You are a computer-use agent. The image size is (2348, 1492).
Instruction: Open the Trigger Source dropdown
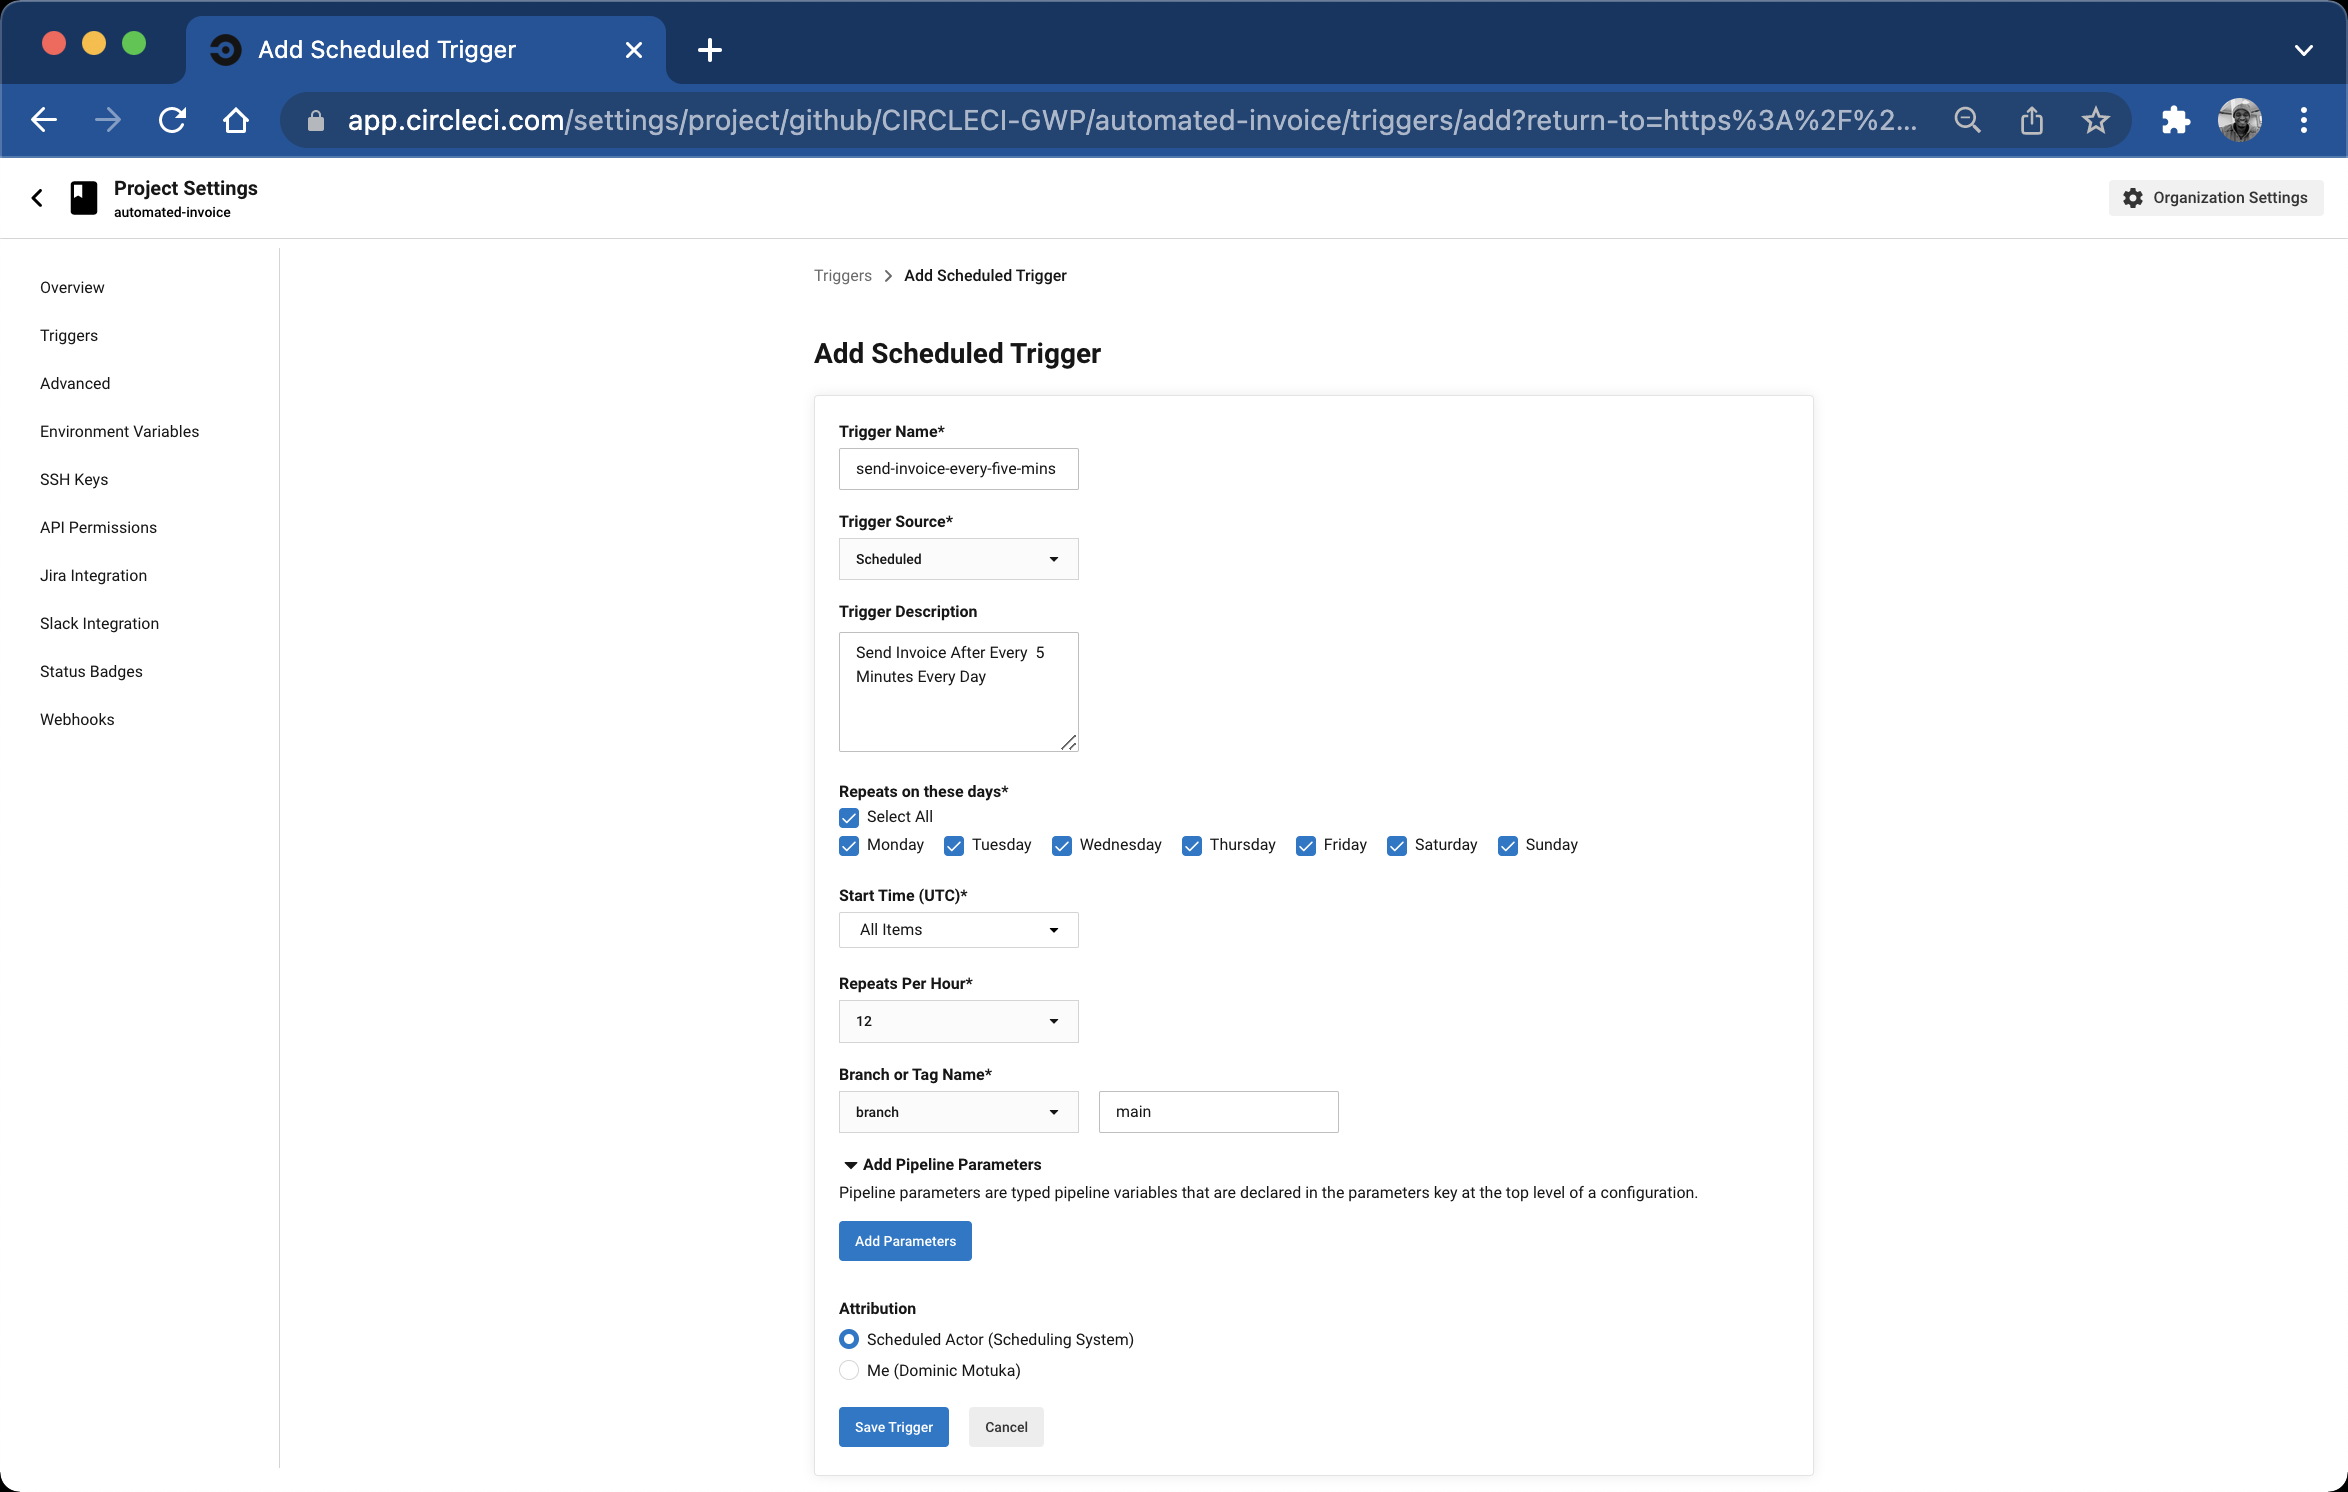pyautogui.click(x=957, y=559)
